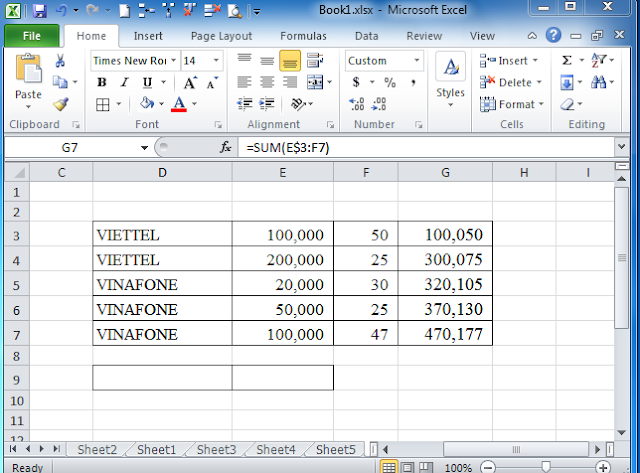The width and height of the screenshot is (640, 473).
Task: Open the font name dropdown
Action: coord(173,60)
